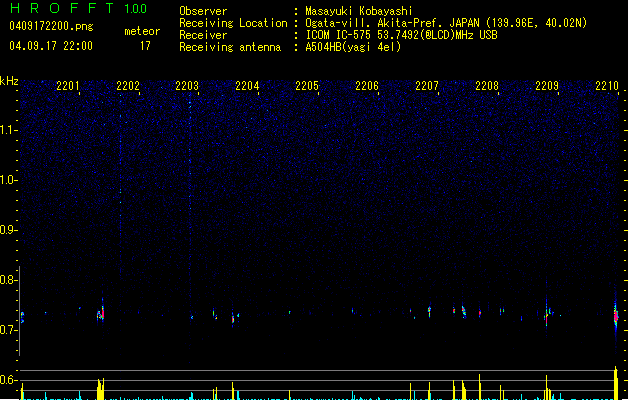Click the Receiving antenna label
The width and height of the screenshot is (629, 400).
coord(230,47)
